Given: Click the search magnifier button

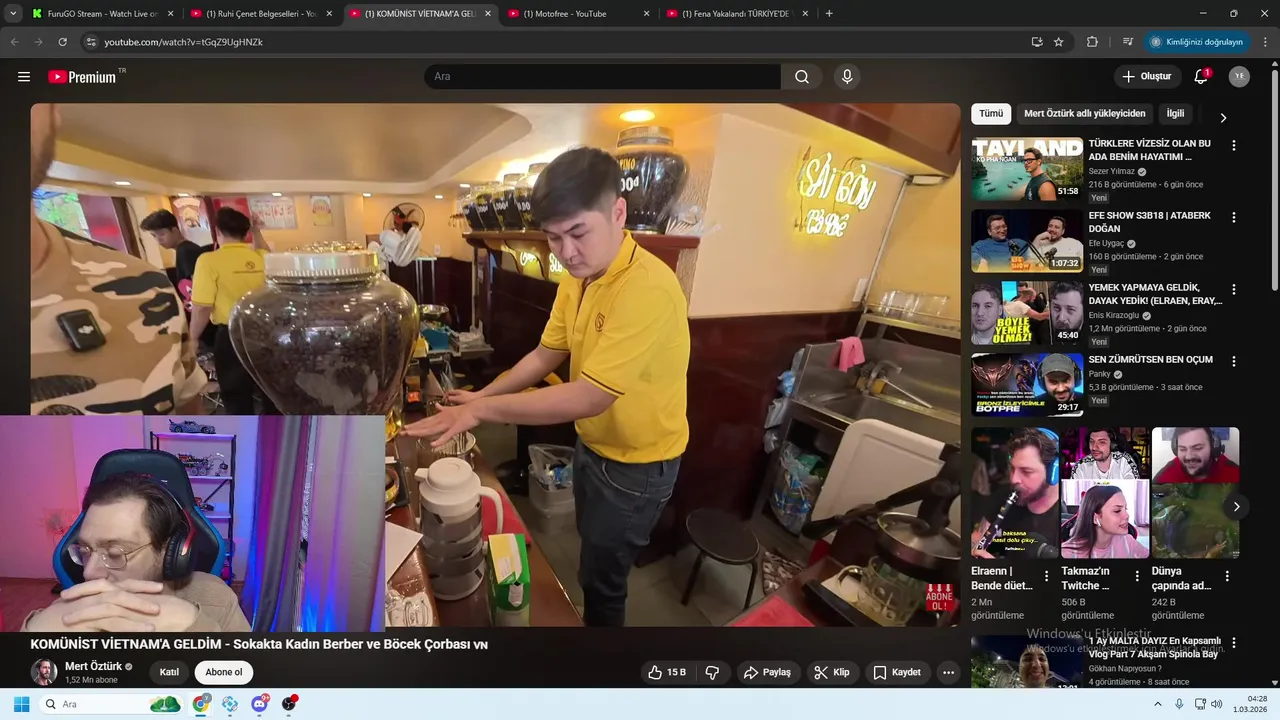Looking at the screenshot, I should (802, 77).
